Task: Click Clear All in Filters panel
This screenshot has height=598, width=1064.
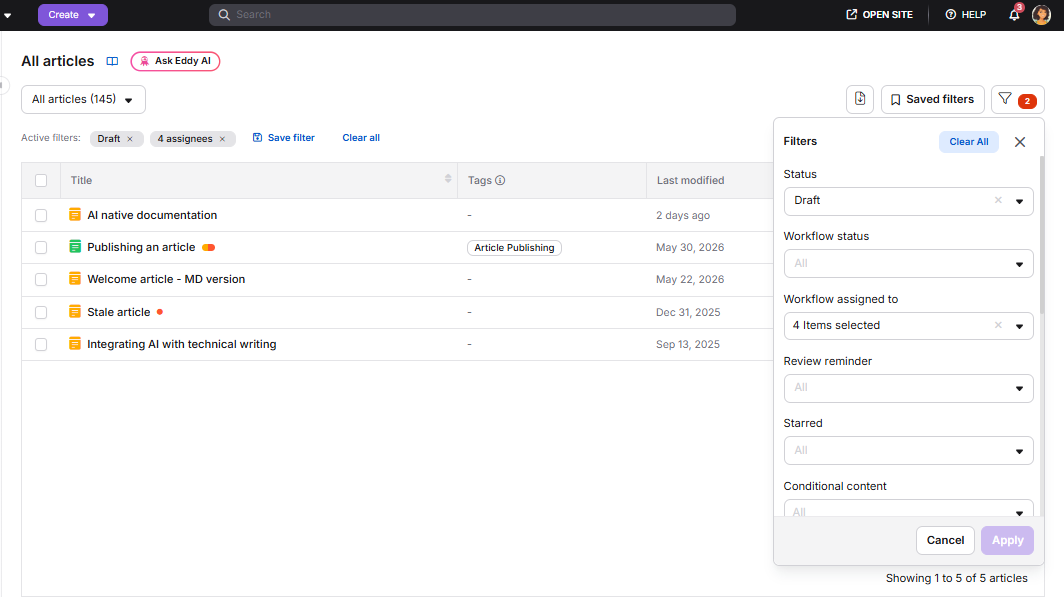Action: pos(968,142)
